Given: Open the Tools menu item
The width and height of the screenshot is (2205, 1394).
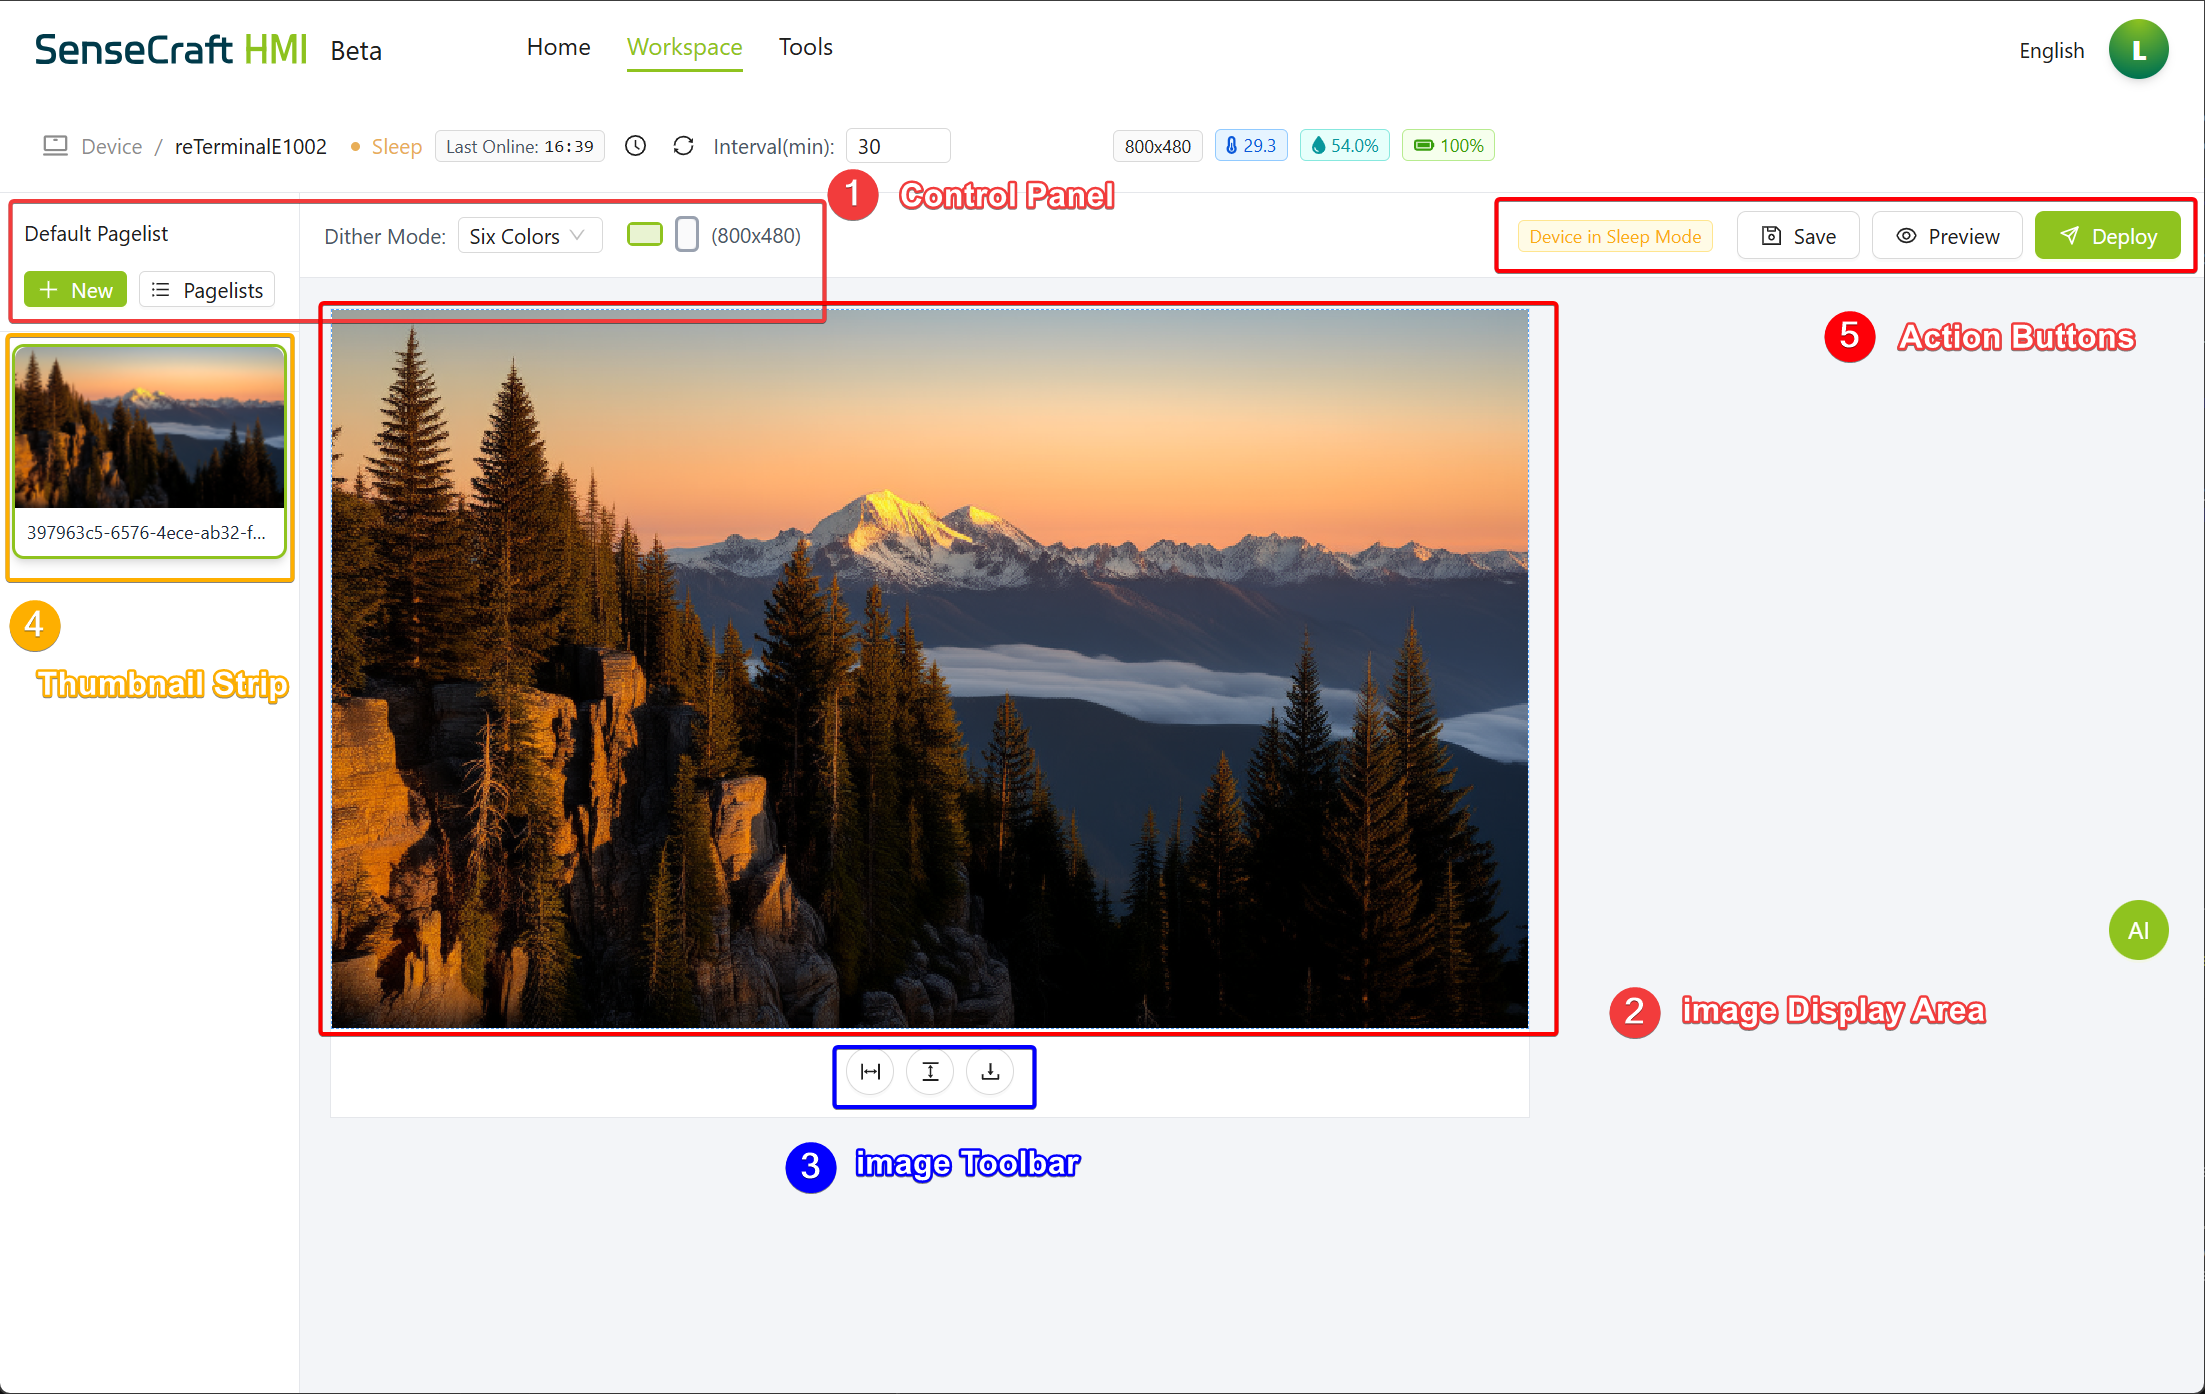Looking at the screenshot, I should (805, 47).
